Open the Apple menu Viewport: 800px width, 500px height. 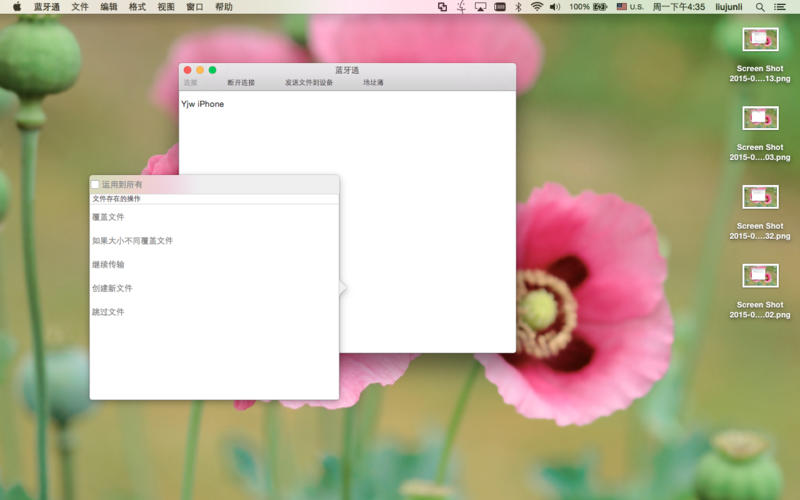(x=17, y=7)
